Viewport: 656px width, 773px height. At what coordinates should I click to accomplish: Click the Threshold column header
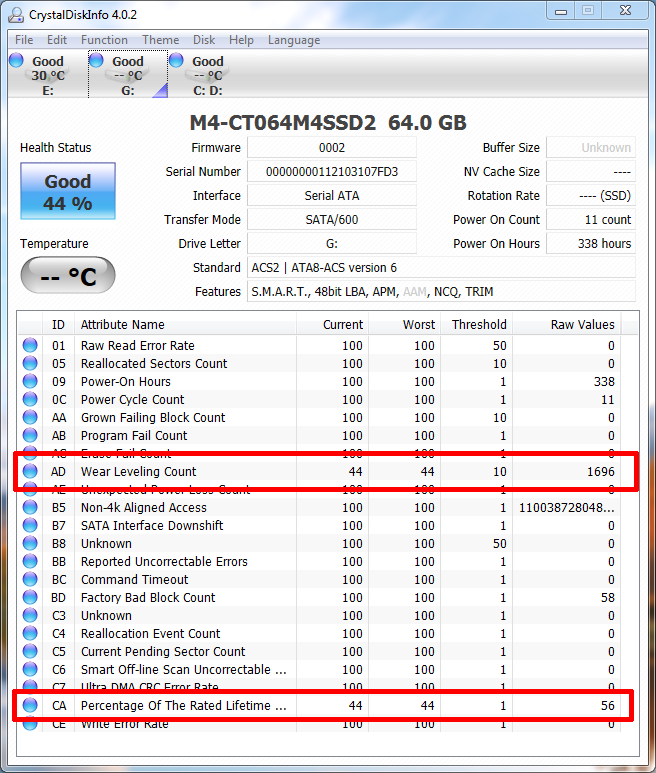click(477, 325)
